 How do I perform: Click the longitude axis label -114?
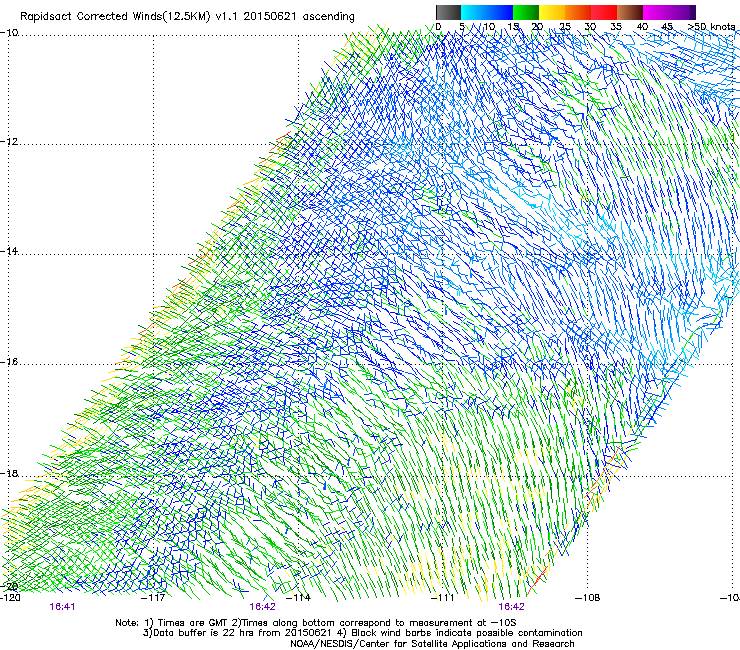(x=299, y=598)
